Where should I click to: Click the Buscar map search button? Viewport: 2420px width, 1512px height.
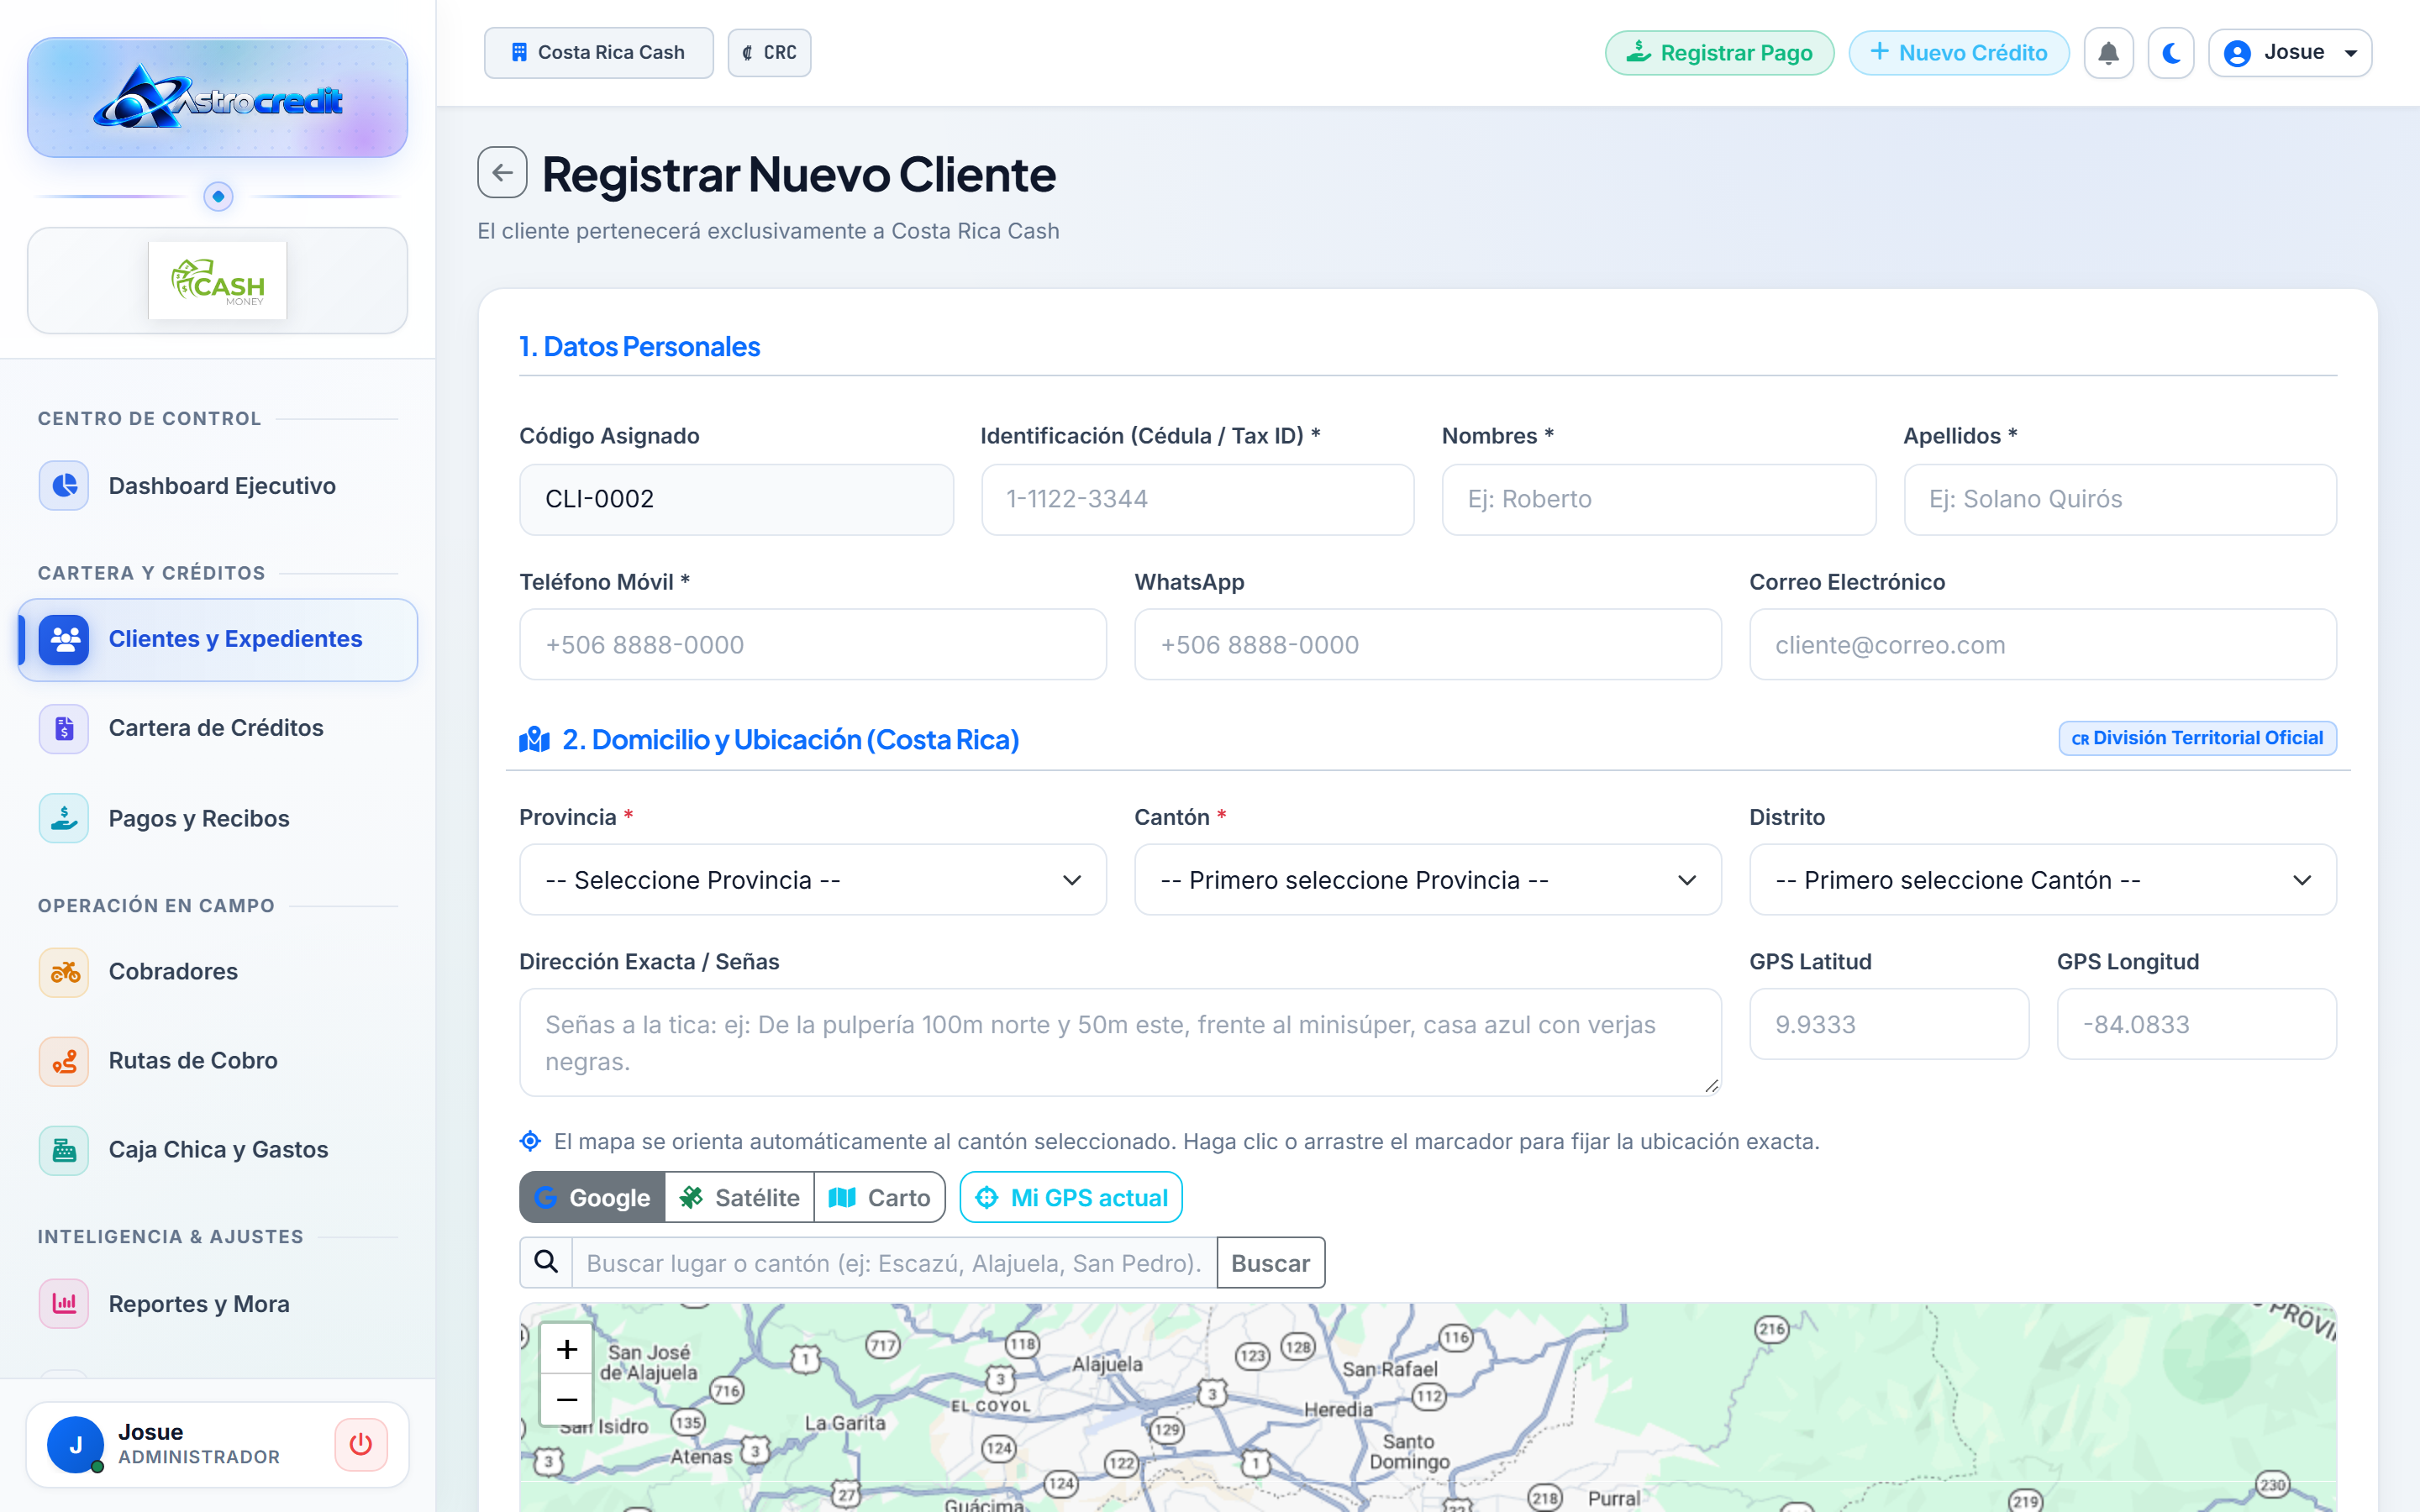pyautogui.click(x=1270, y=1262)
